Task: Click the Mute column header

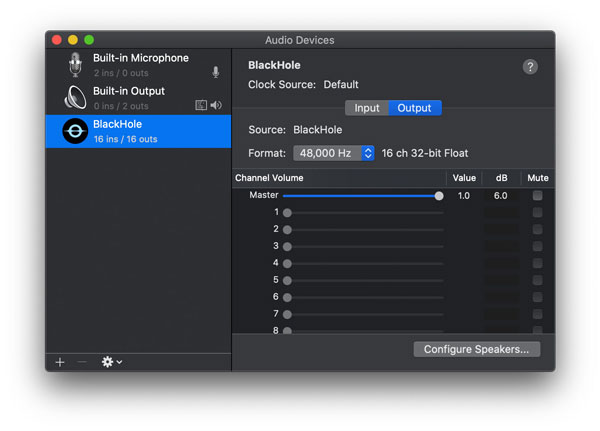Action: (538, 178)
